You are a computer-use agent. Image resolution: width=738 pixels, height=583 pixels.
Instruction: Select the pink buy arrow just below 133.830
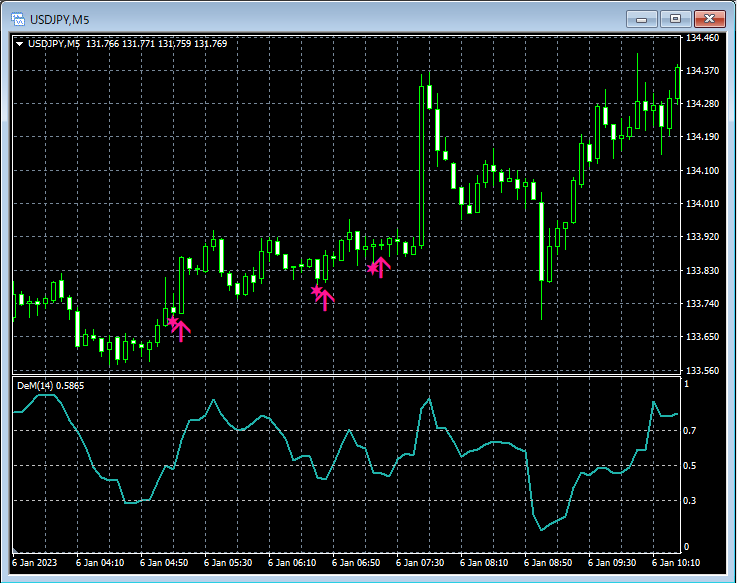(381, 267)
